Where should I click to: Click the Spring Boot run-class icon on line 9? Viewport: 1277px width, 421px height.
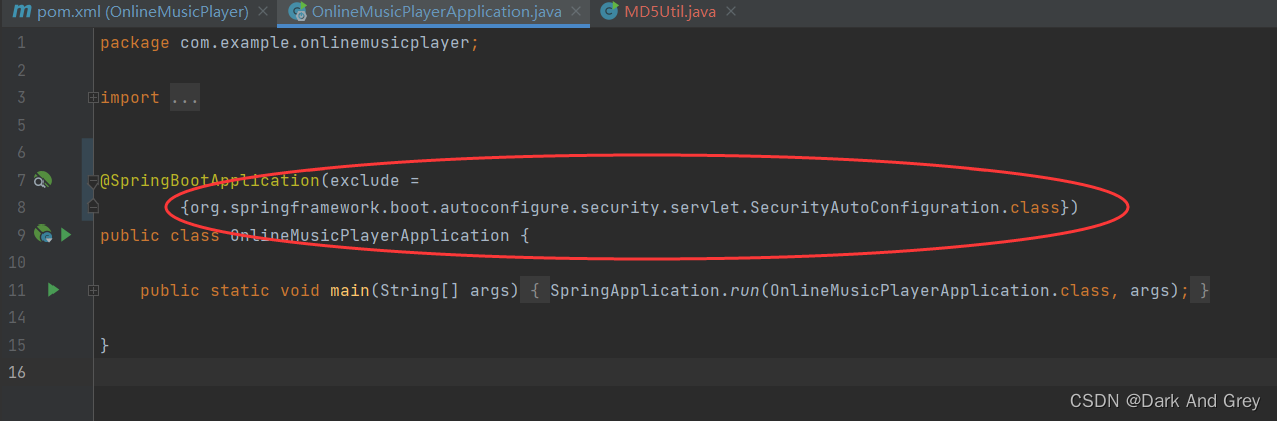[42, 234]
